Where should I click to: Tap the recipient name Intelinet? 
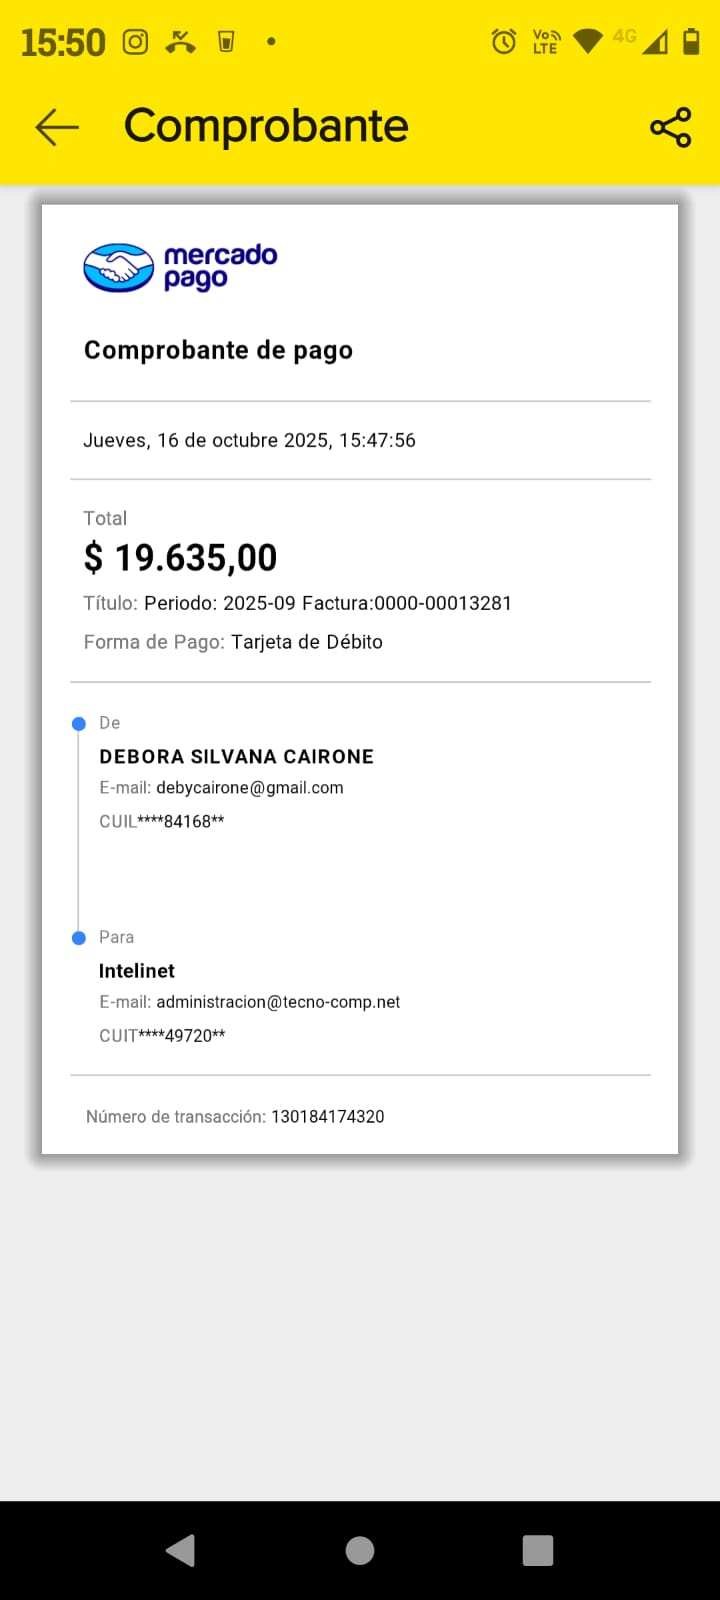137,971
